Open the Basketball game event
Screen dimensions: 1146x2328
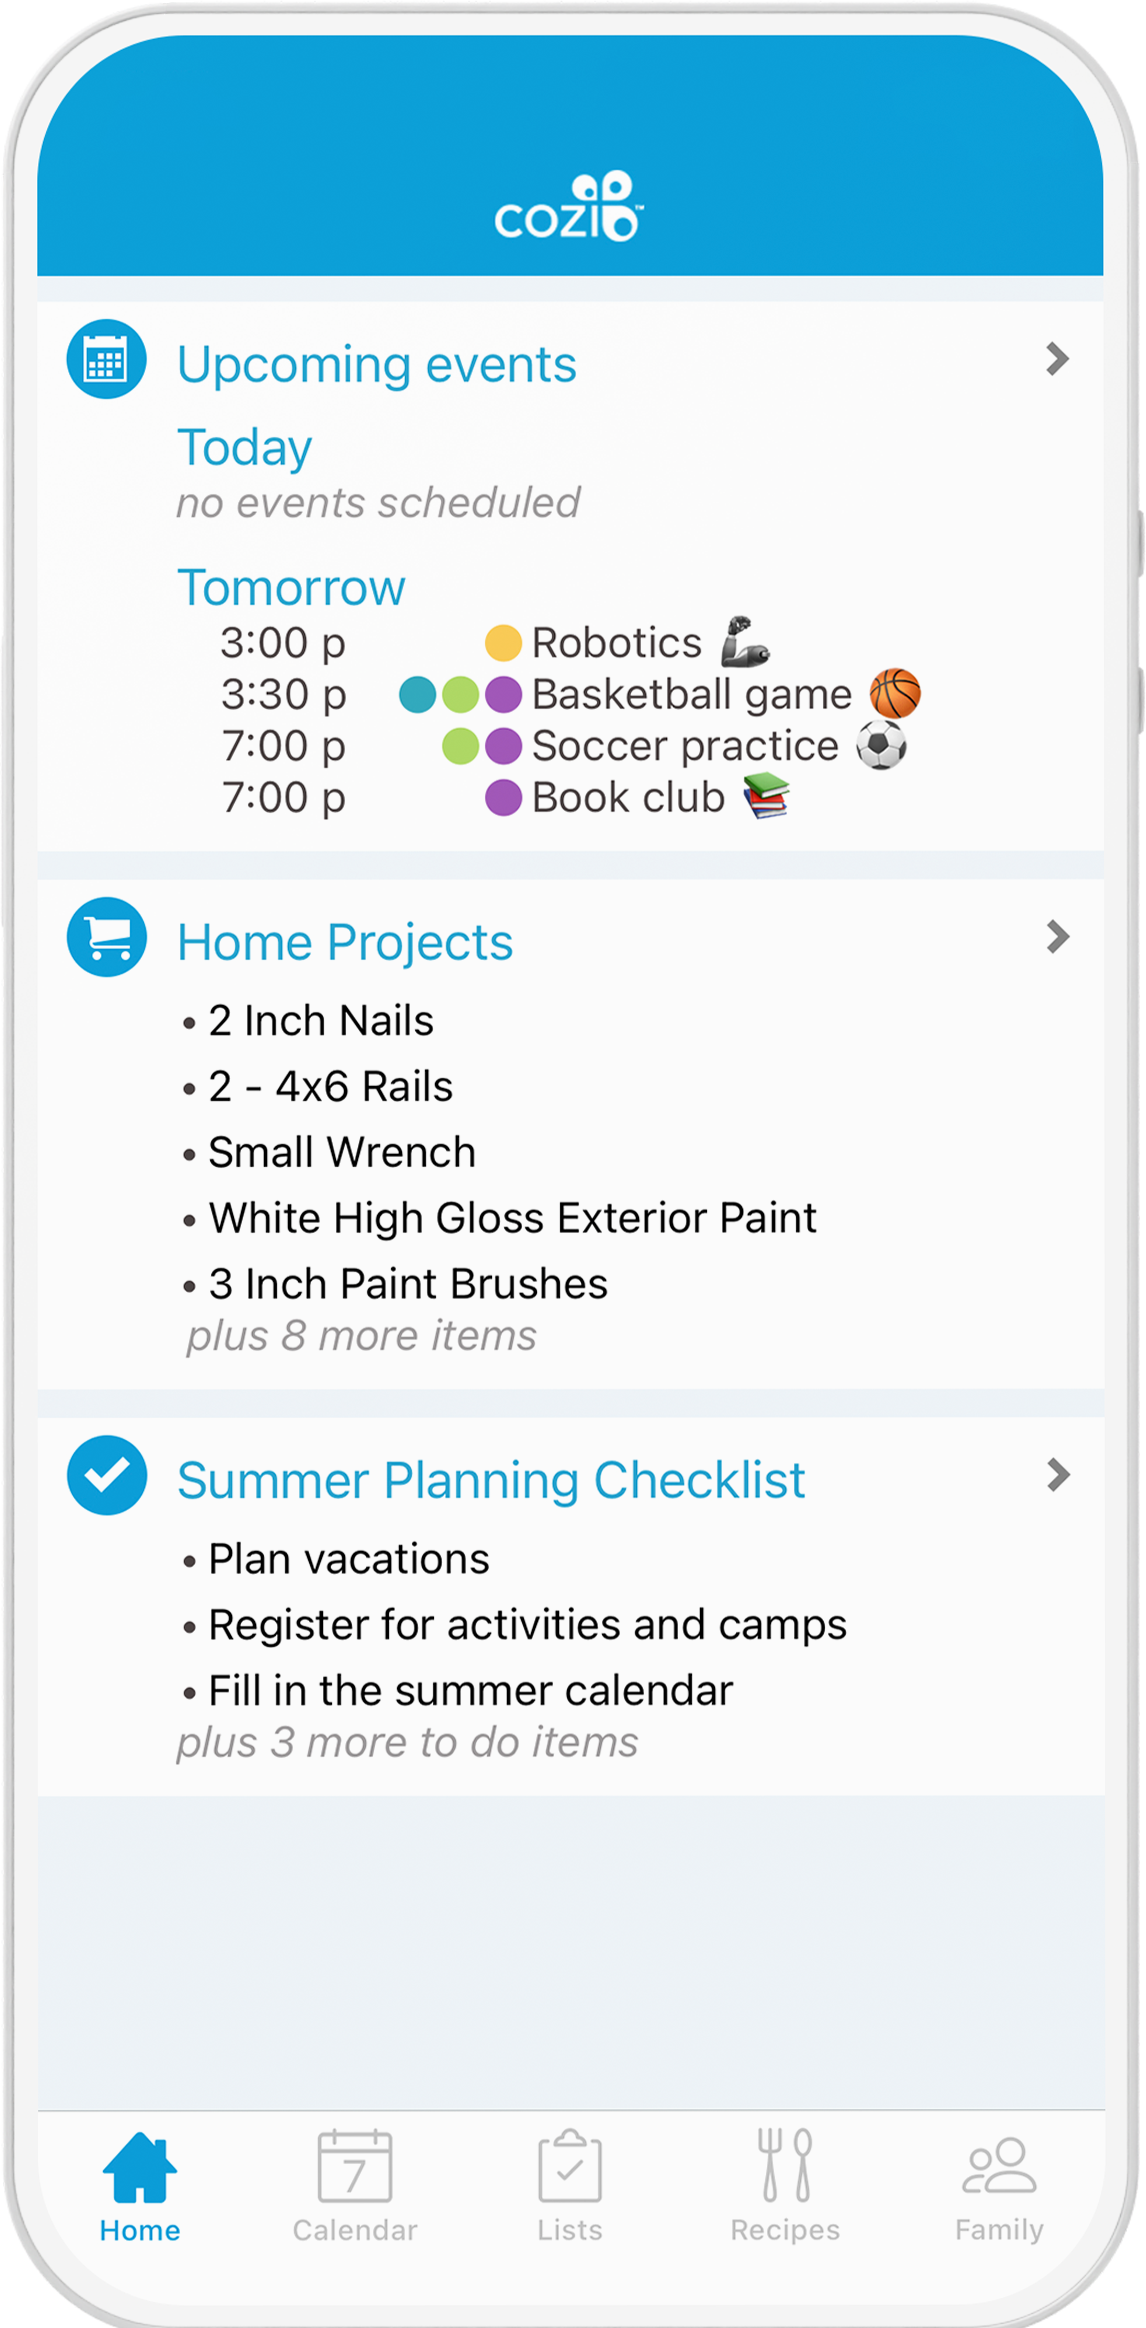coord(692,694)
